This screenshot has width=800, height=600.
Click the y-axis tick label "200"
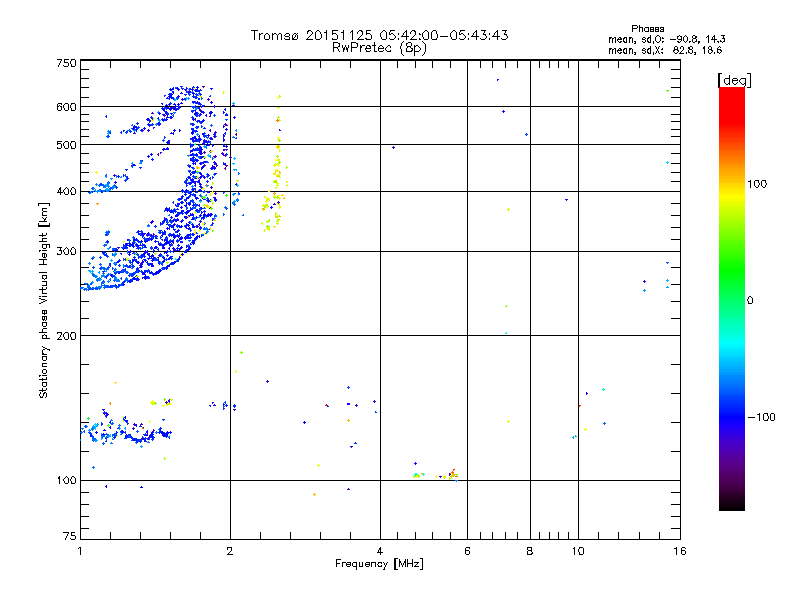point(66,336)
